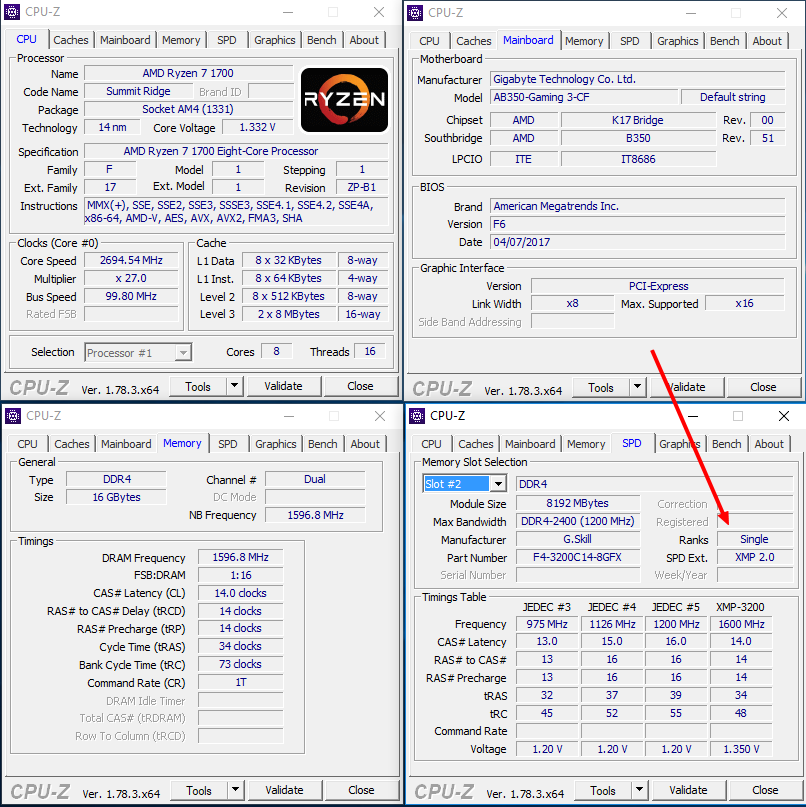Choose Bench tab in the SPD window
The width and height of the screenshot is (806, 807).
[x=727, y=444]
